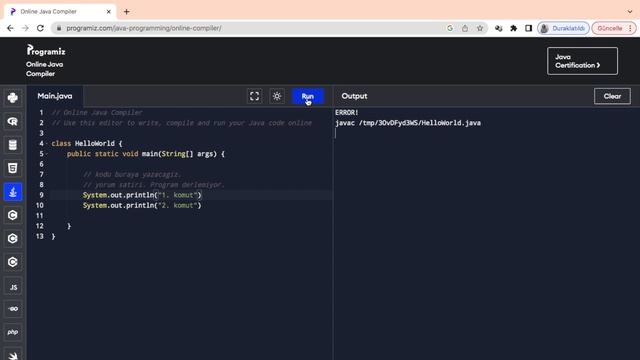Click line number 13 in the gutter

pyautogui.click(x=40, y=236)
